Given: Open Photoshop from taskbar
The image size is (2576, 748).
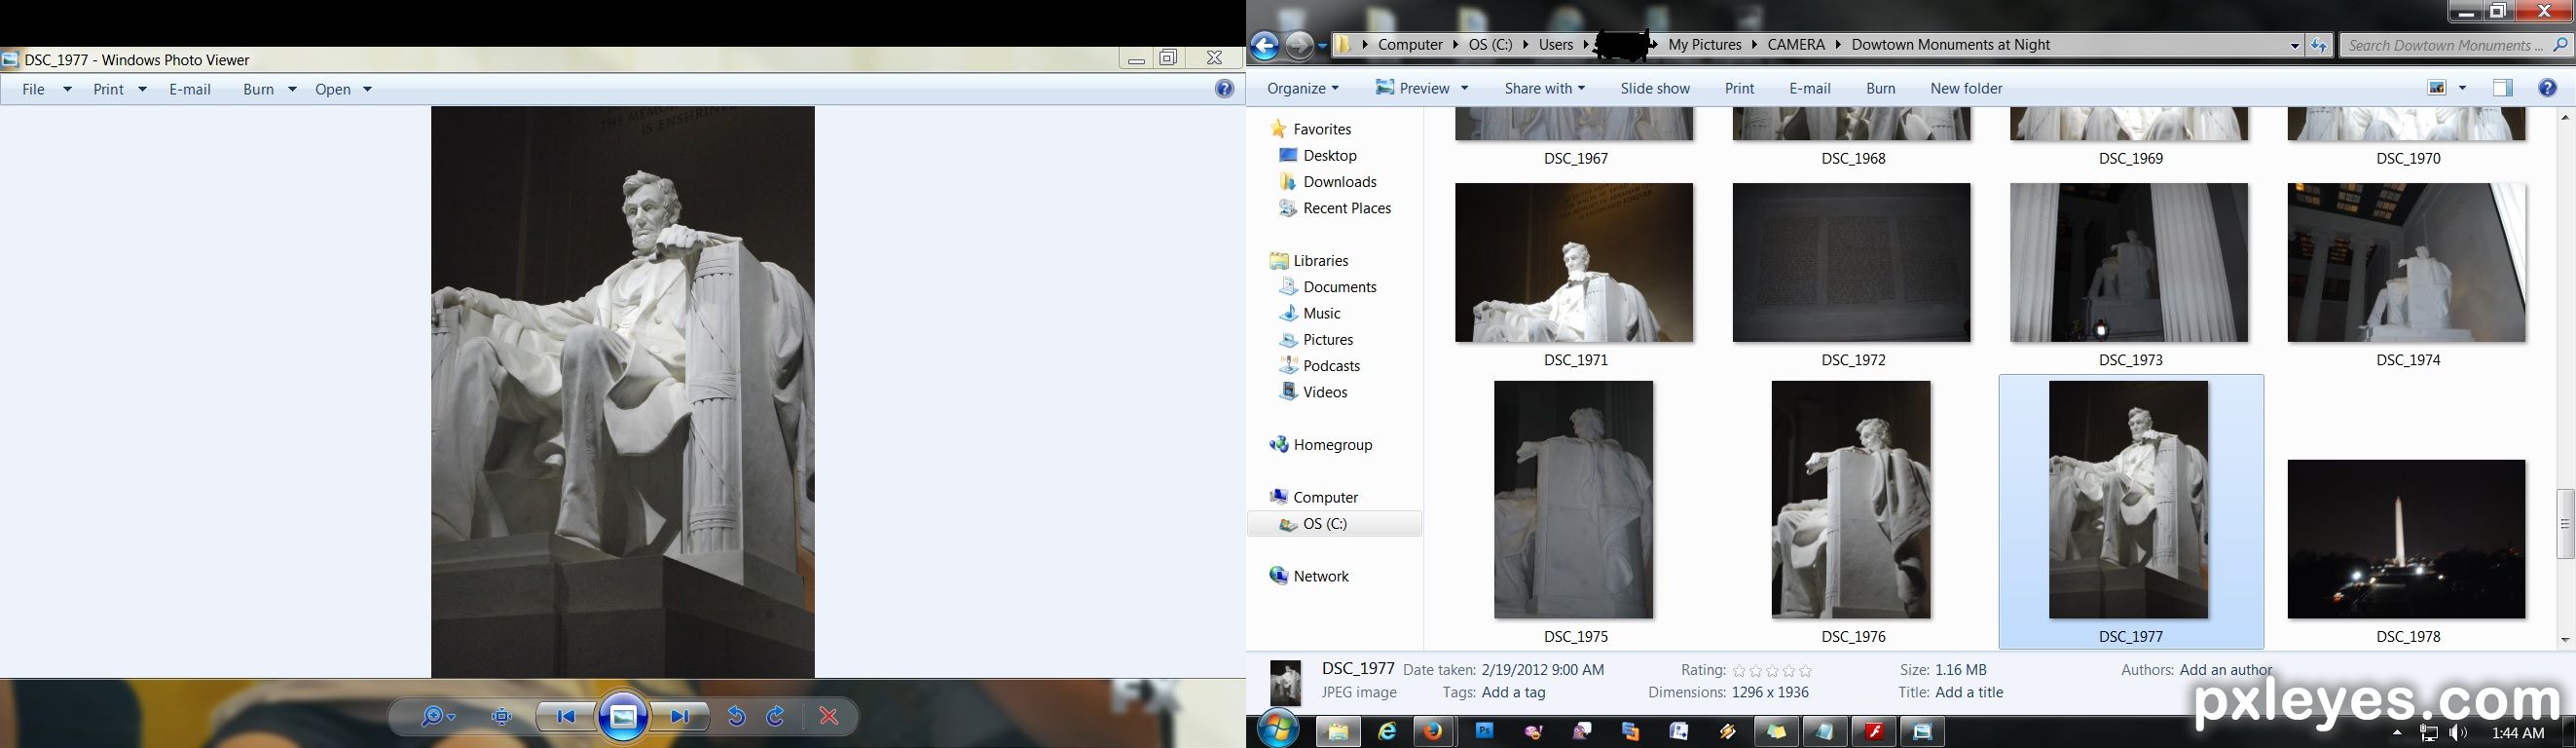Looking at the screenshot, I should [1485, 732].
